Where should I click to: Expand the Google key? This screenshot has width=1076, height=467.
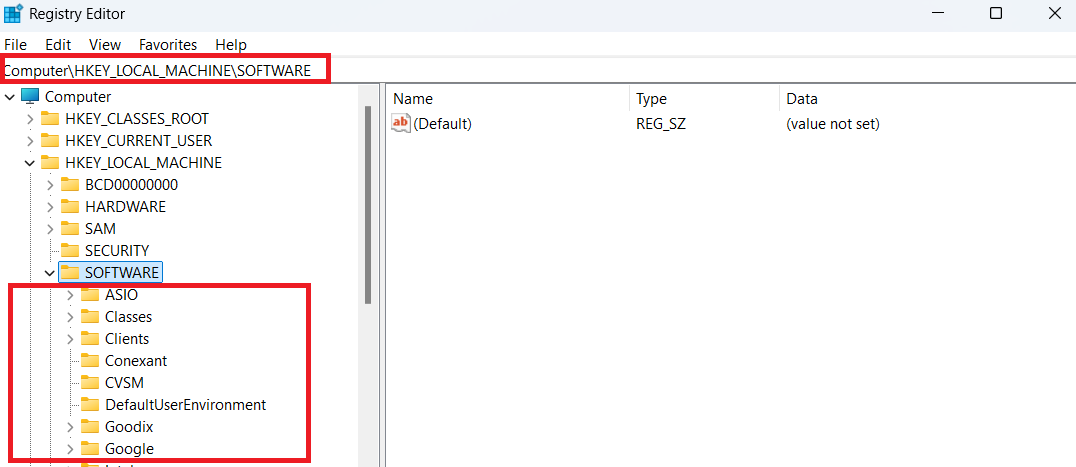click(70, 449)
